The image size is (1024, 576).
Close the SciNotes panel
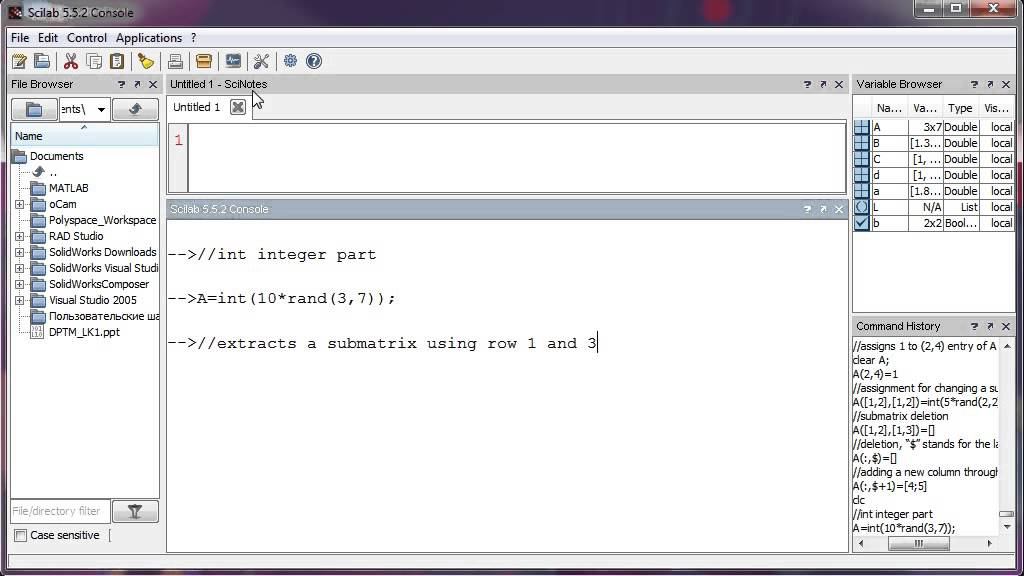tap(839, 84)
